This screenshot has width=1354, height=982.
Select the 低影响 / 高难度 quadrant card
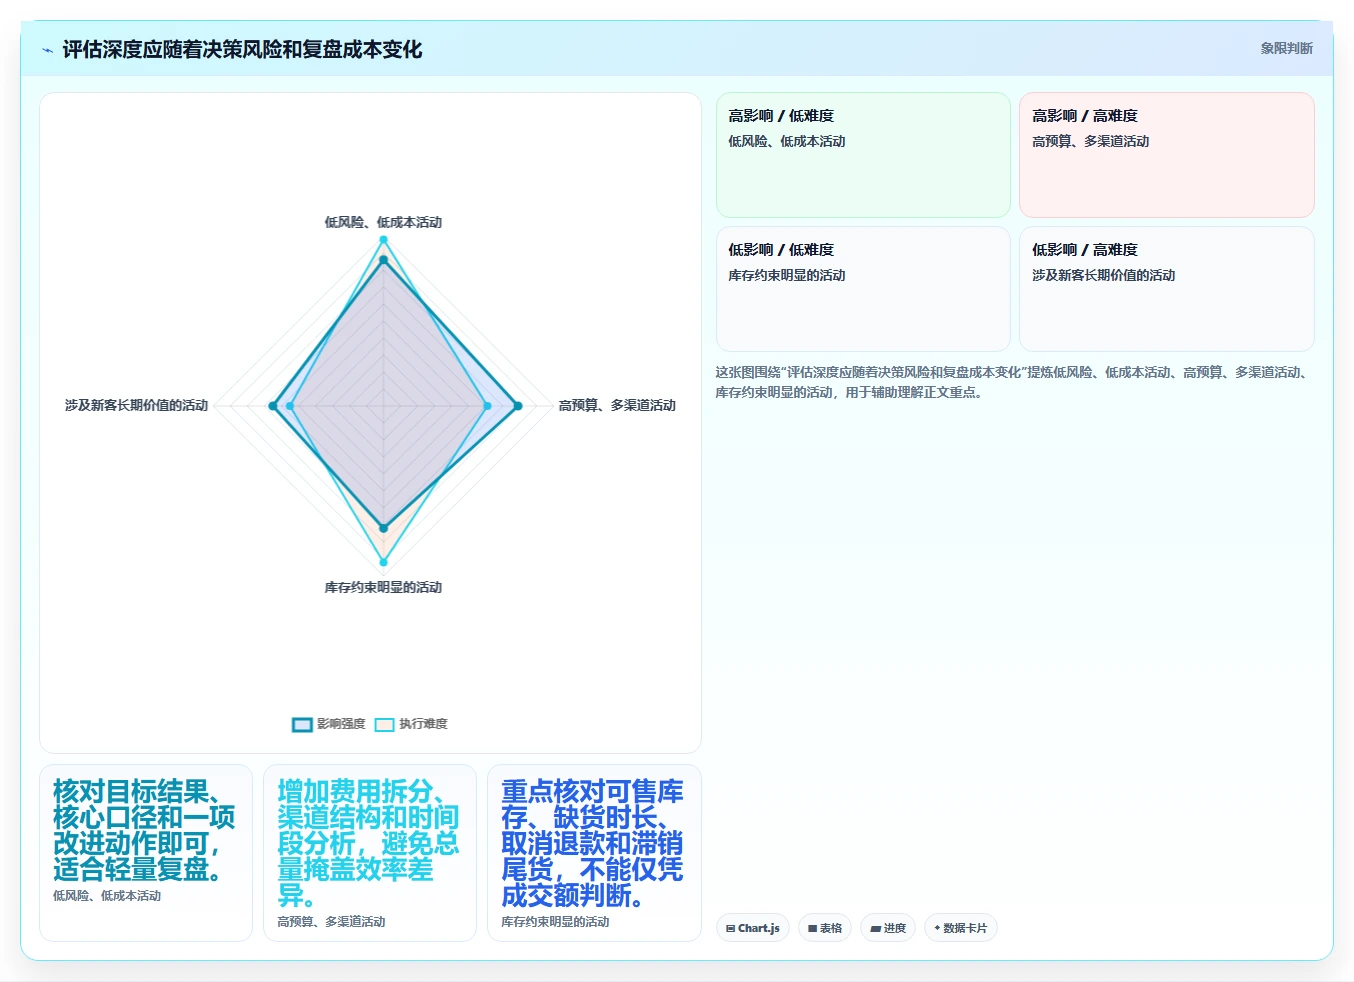point(1166,289)
